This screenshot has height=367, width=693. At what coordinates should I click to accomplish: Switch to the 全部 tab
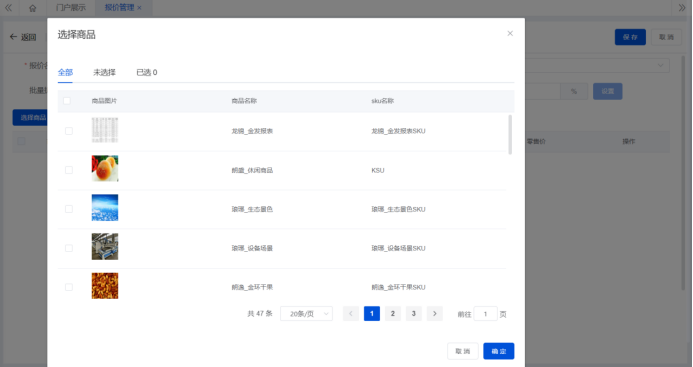click(x=65, y=73)
